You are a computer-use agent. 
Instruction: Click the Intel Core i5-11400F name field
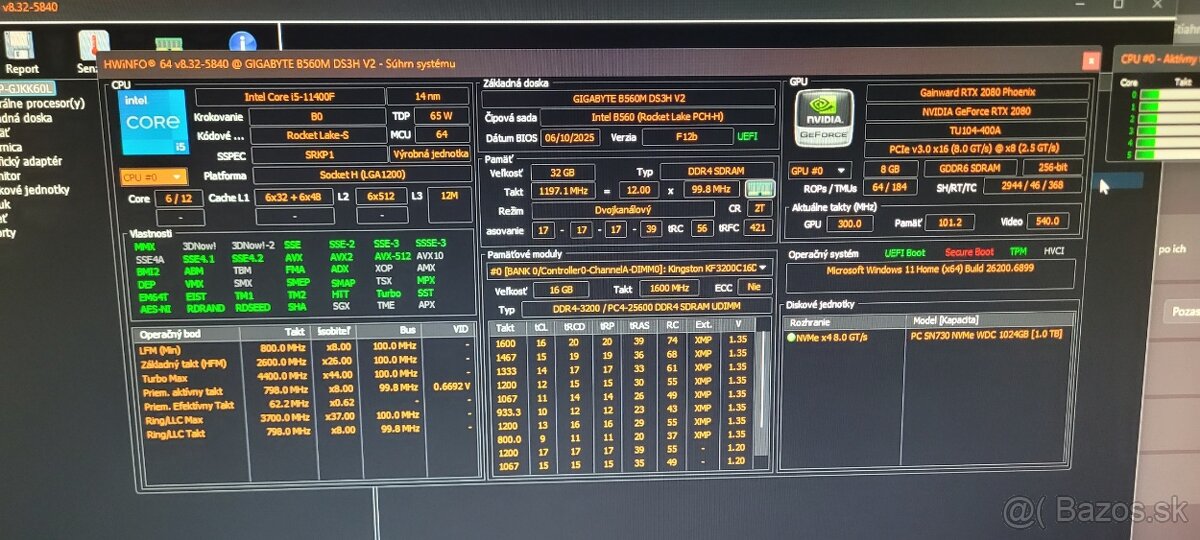click(289, 97)
